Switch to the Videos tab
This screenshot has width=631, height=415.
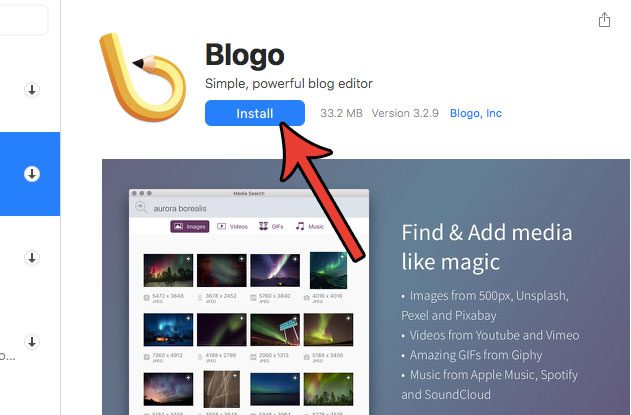233,227
